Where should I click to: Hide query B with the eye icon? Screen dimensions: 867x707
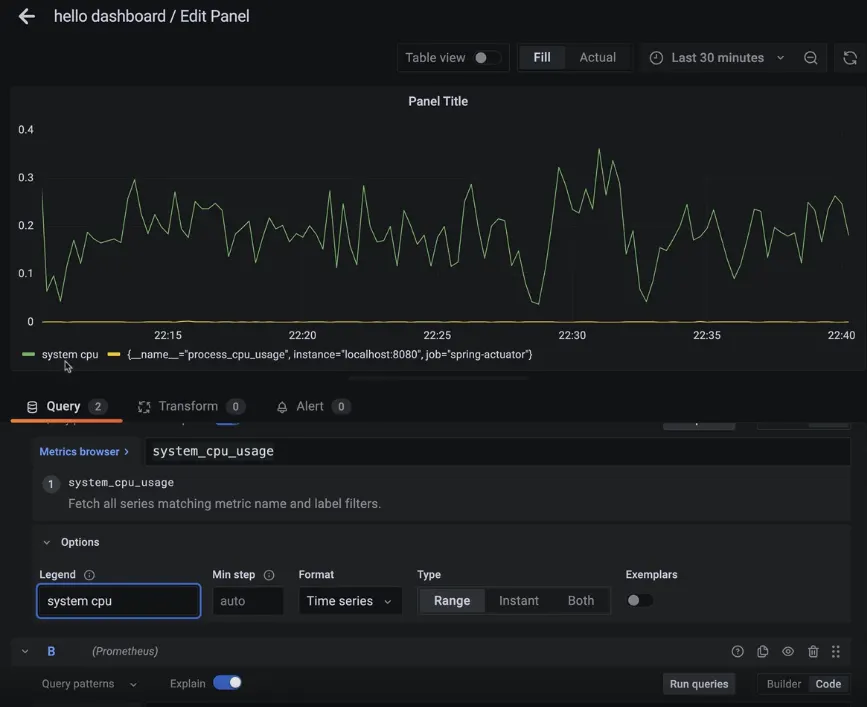(x=788, y=651)
